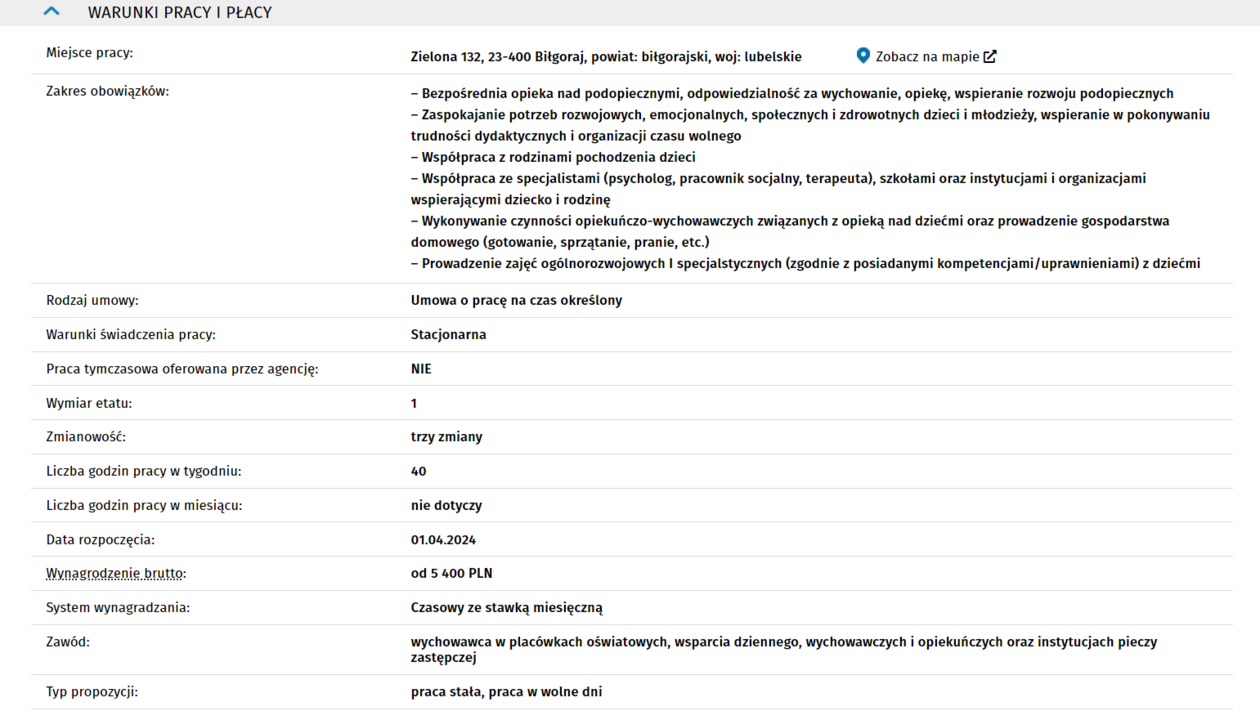Screen dimensions: 1260x711
Task: Click the Czasowy ze stawką miesięczną value
Action: pos(506,608)
